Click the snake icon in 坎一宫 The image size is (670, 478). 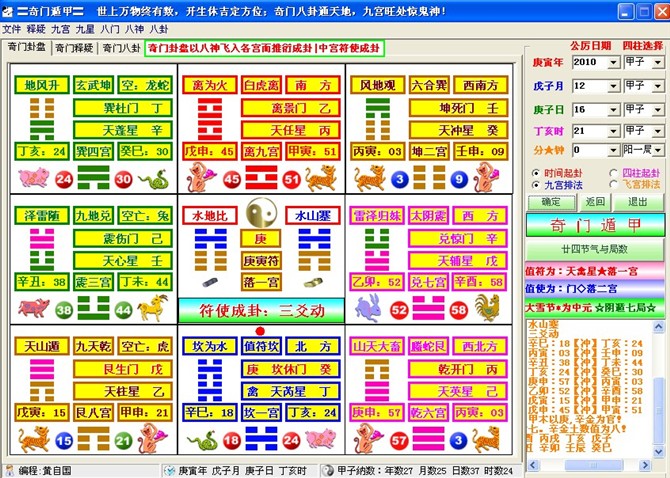202,441
